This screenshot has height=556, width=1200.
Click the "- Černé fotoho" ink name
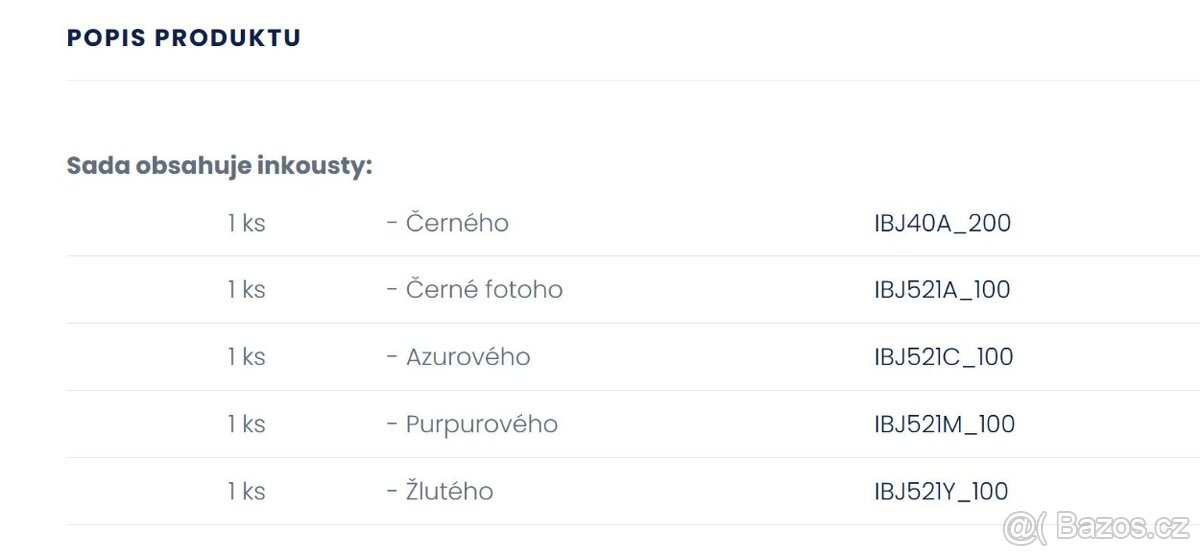tap(474, 290)
